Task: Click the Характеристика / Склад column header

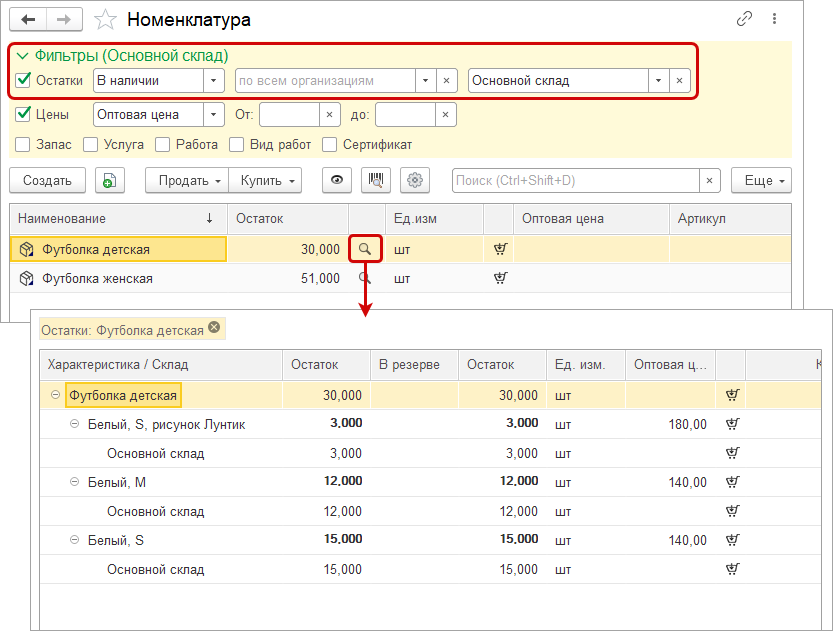Action: pos(161,365)
